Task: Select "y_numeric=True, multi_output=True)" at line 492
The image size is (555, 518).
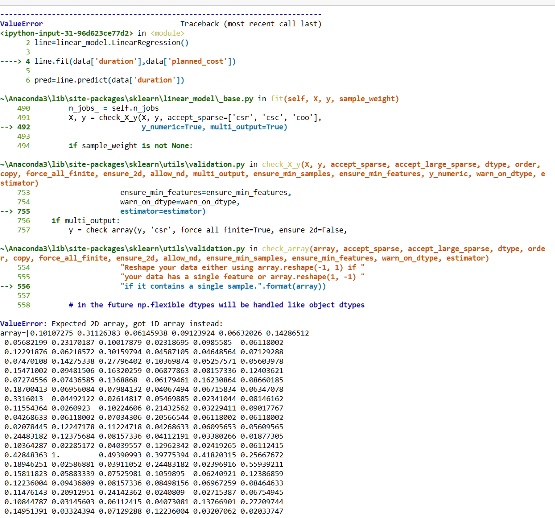Action: (214, 127)
